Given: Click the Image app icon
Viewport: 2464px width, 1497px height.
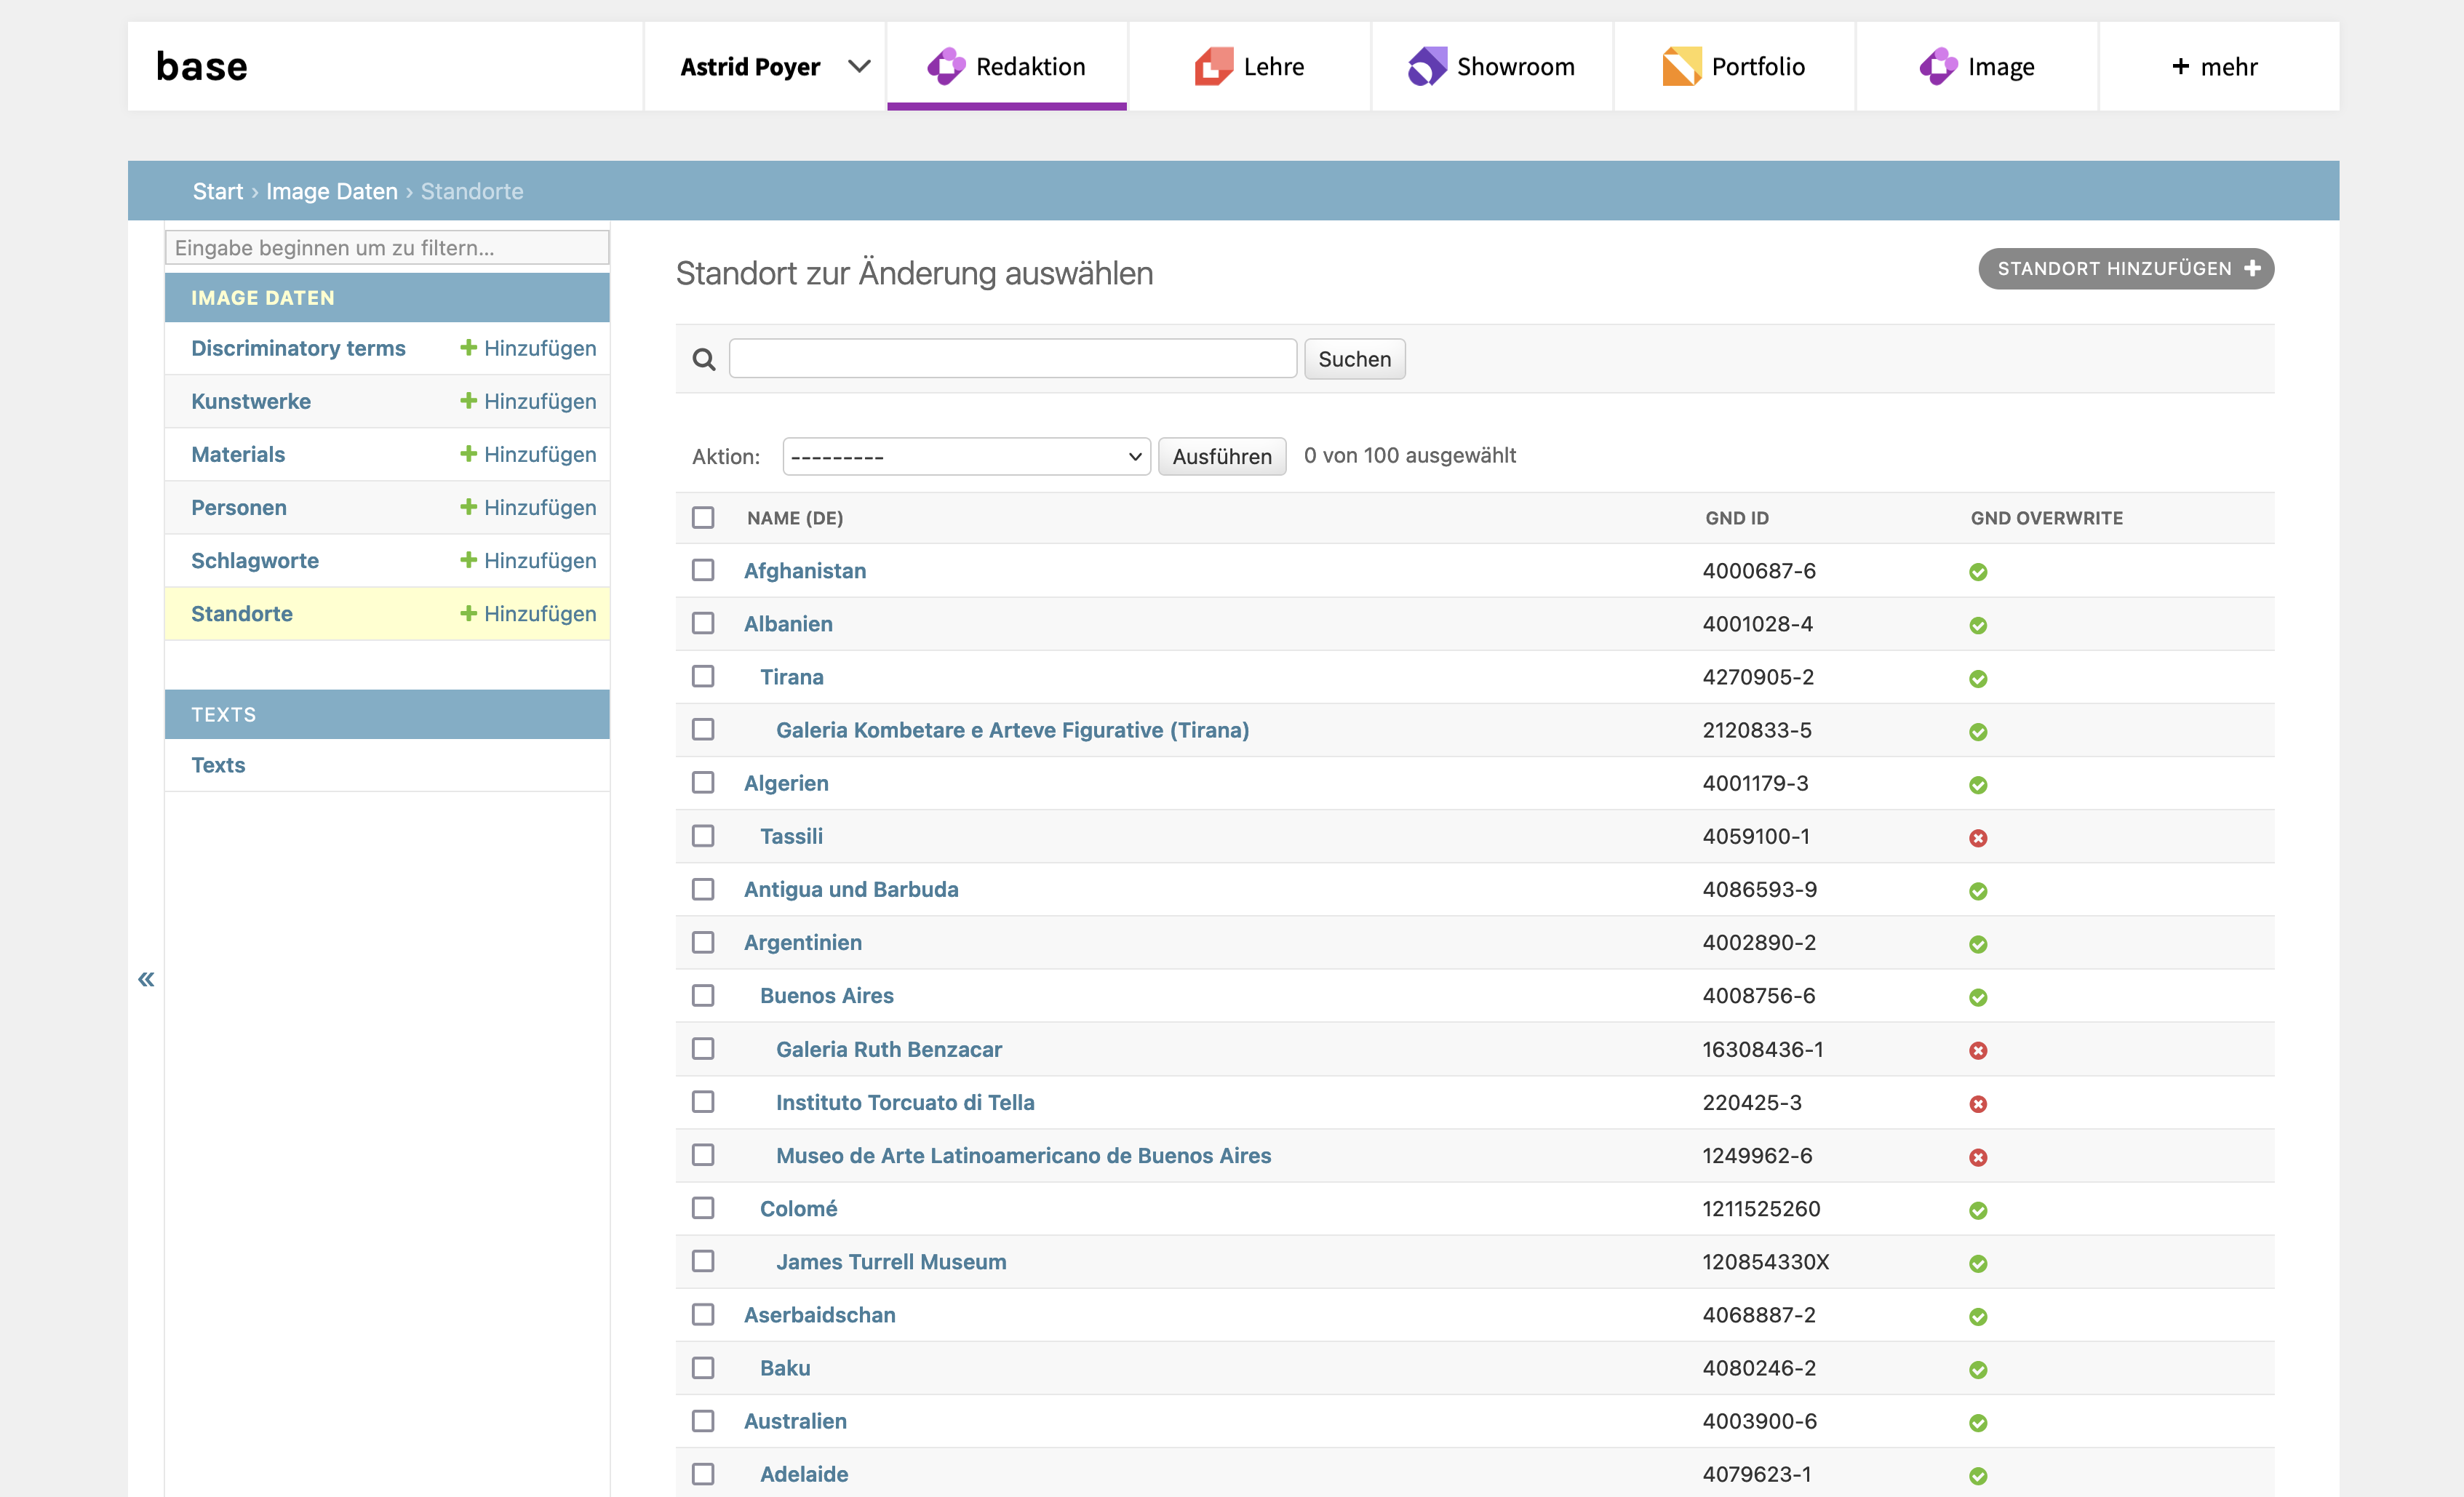Looking at the screenshot, I should pos(1938,67).
